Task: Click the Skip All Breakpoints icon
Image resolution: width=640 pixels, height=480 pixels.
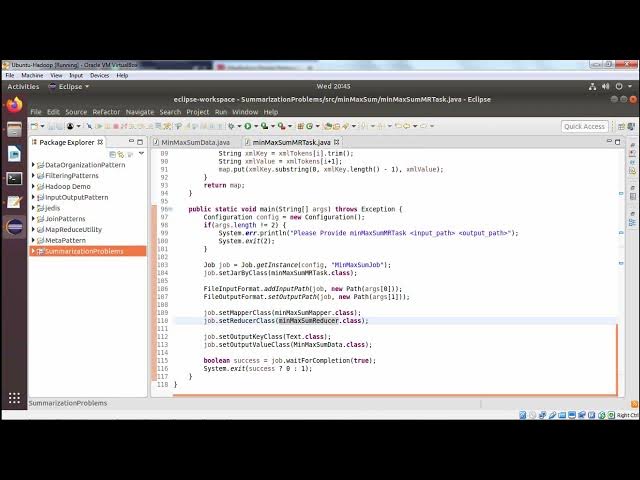Action: point(89,127)
